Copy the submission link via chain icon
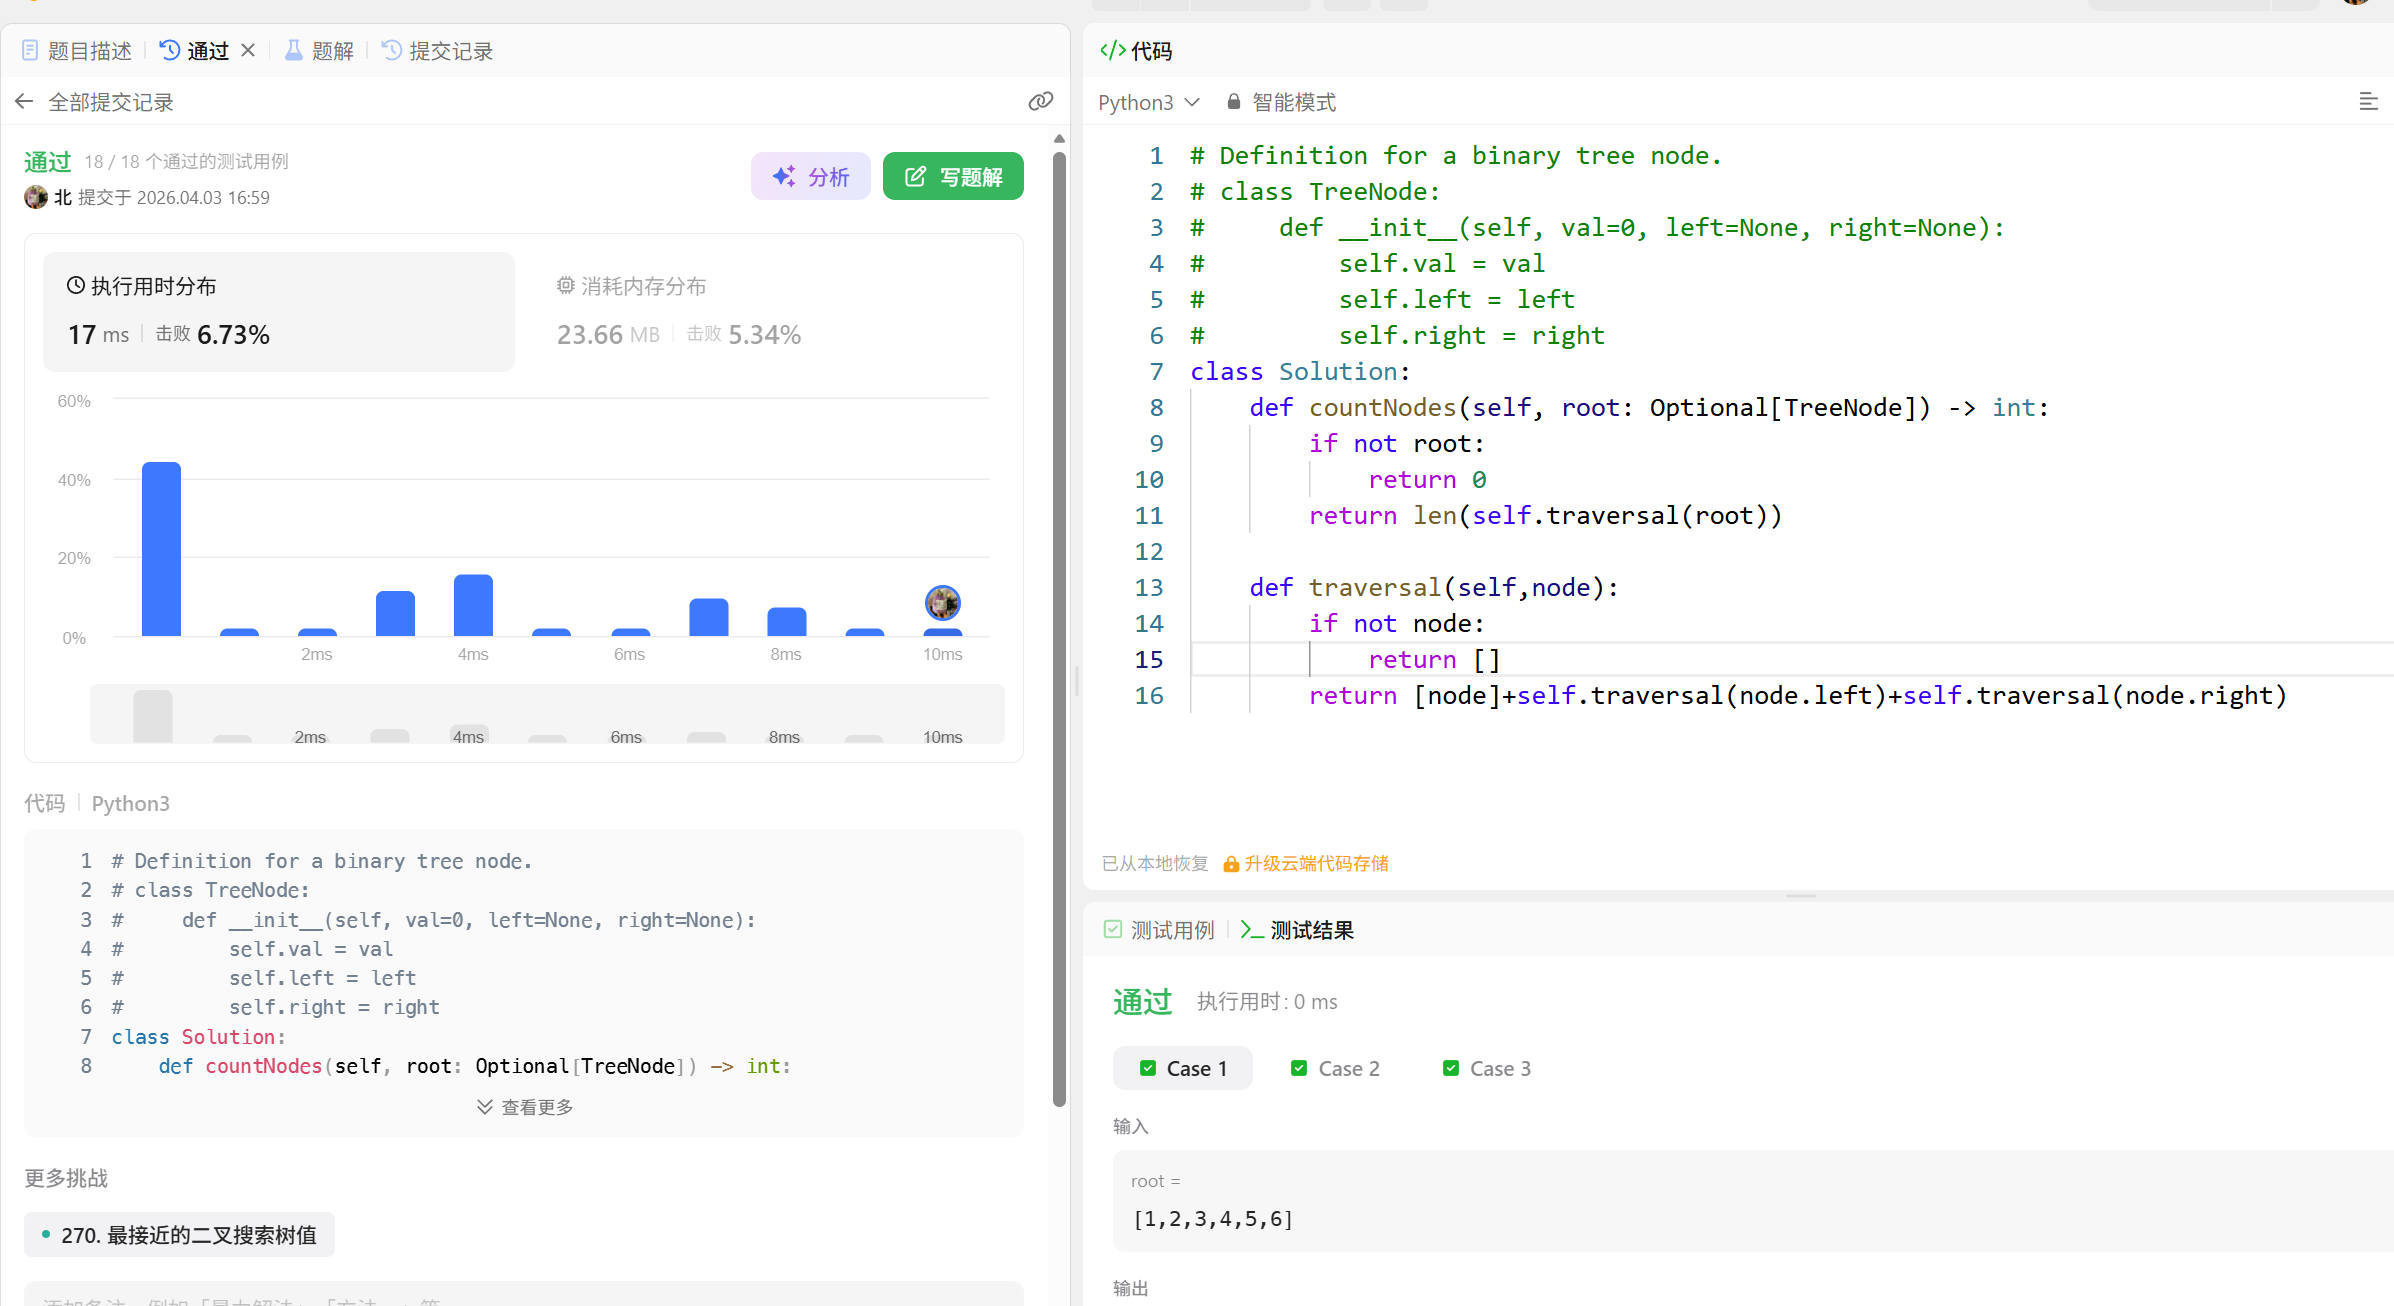2394x1306 pixels. (1040, 102)
